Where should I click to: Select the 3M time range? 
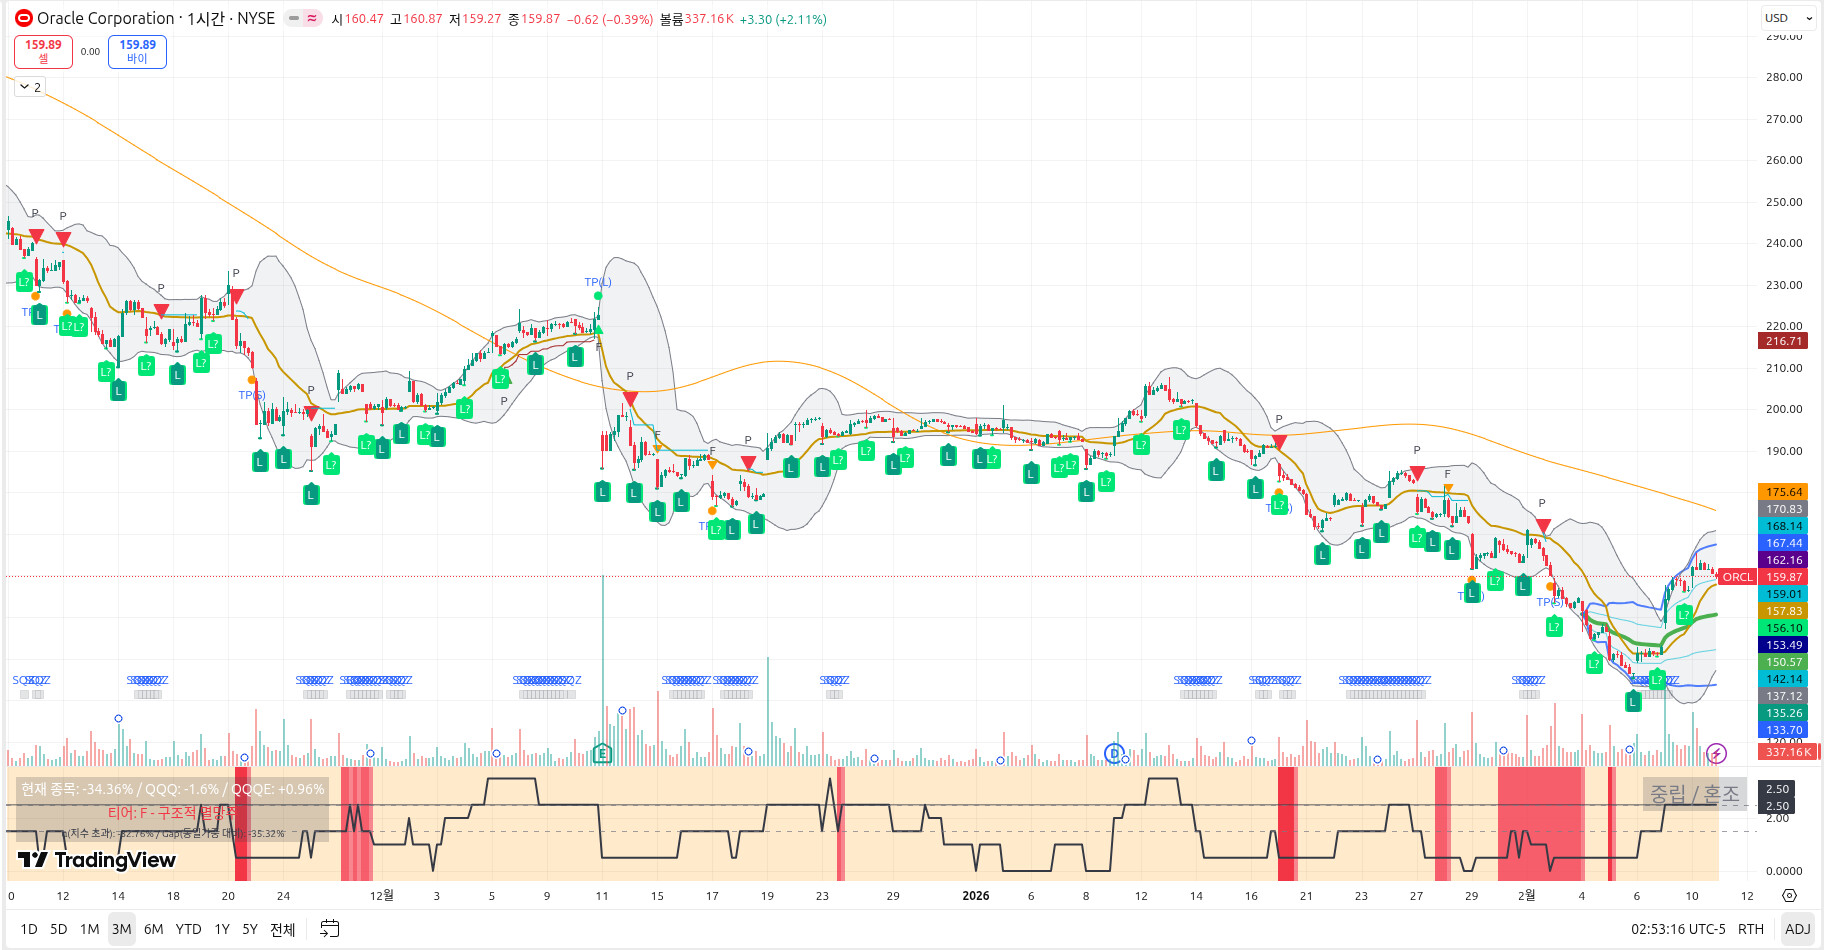[122, 929]
